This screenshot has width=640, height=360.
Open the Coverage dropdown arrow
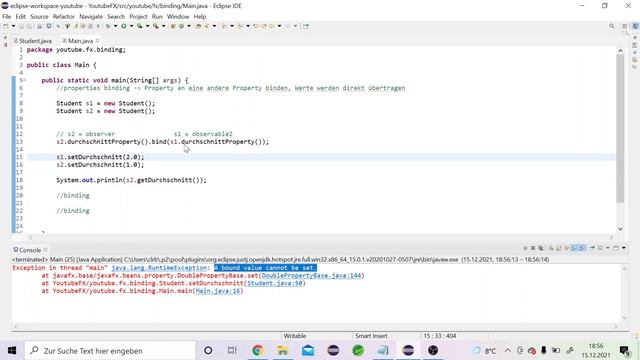[147, 26]
